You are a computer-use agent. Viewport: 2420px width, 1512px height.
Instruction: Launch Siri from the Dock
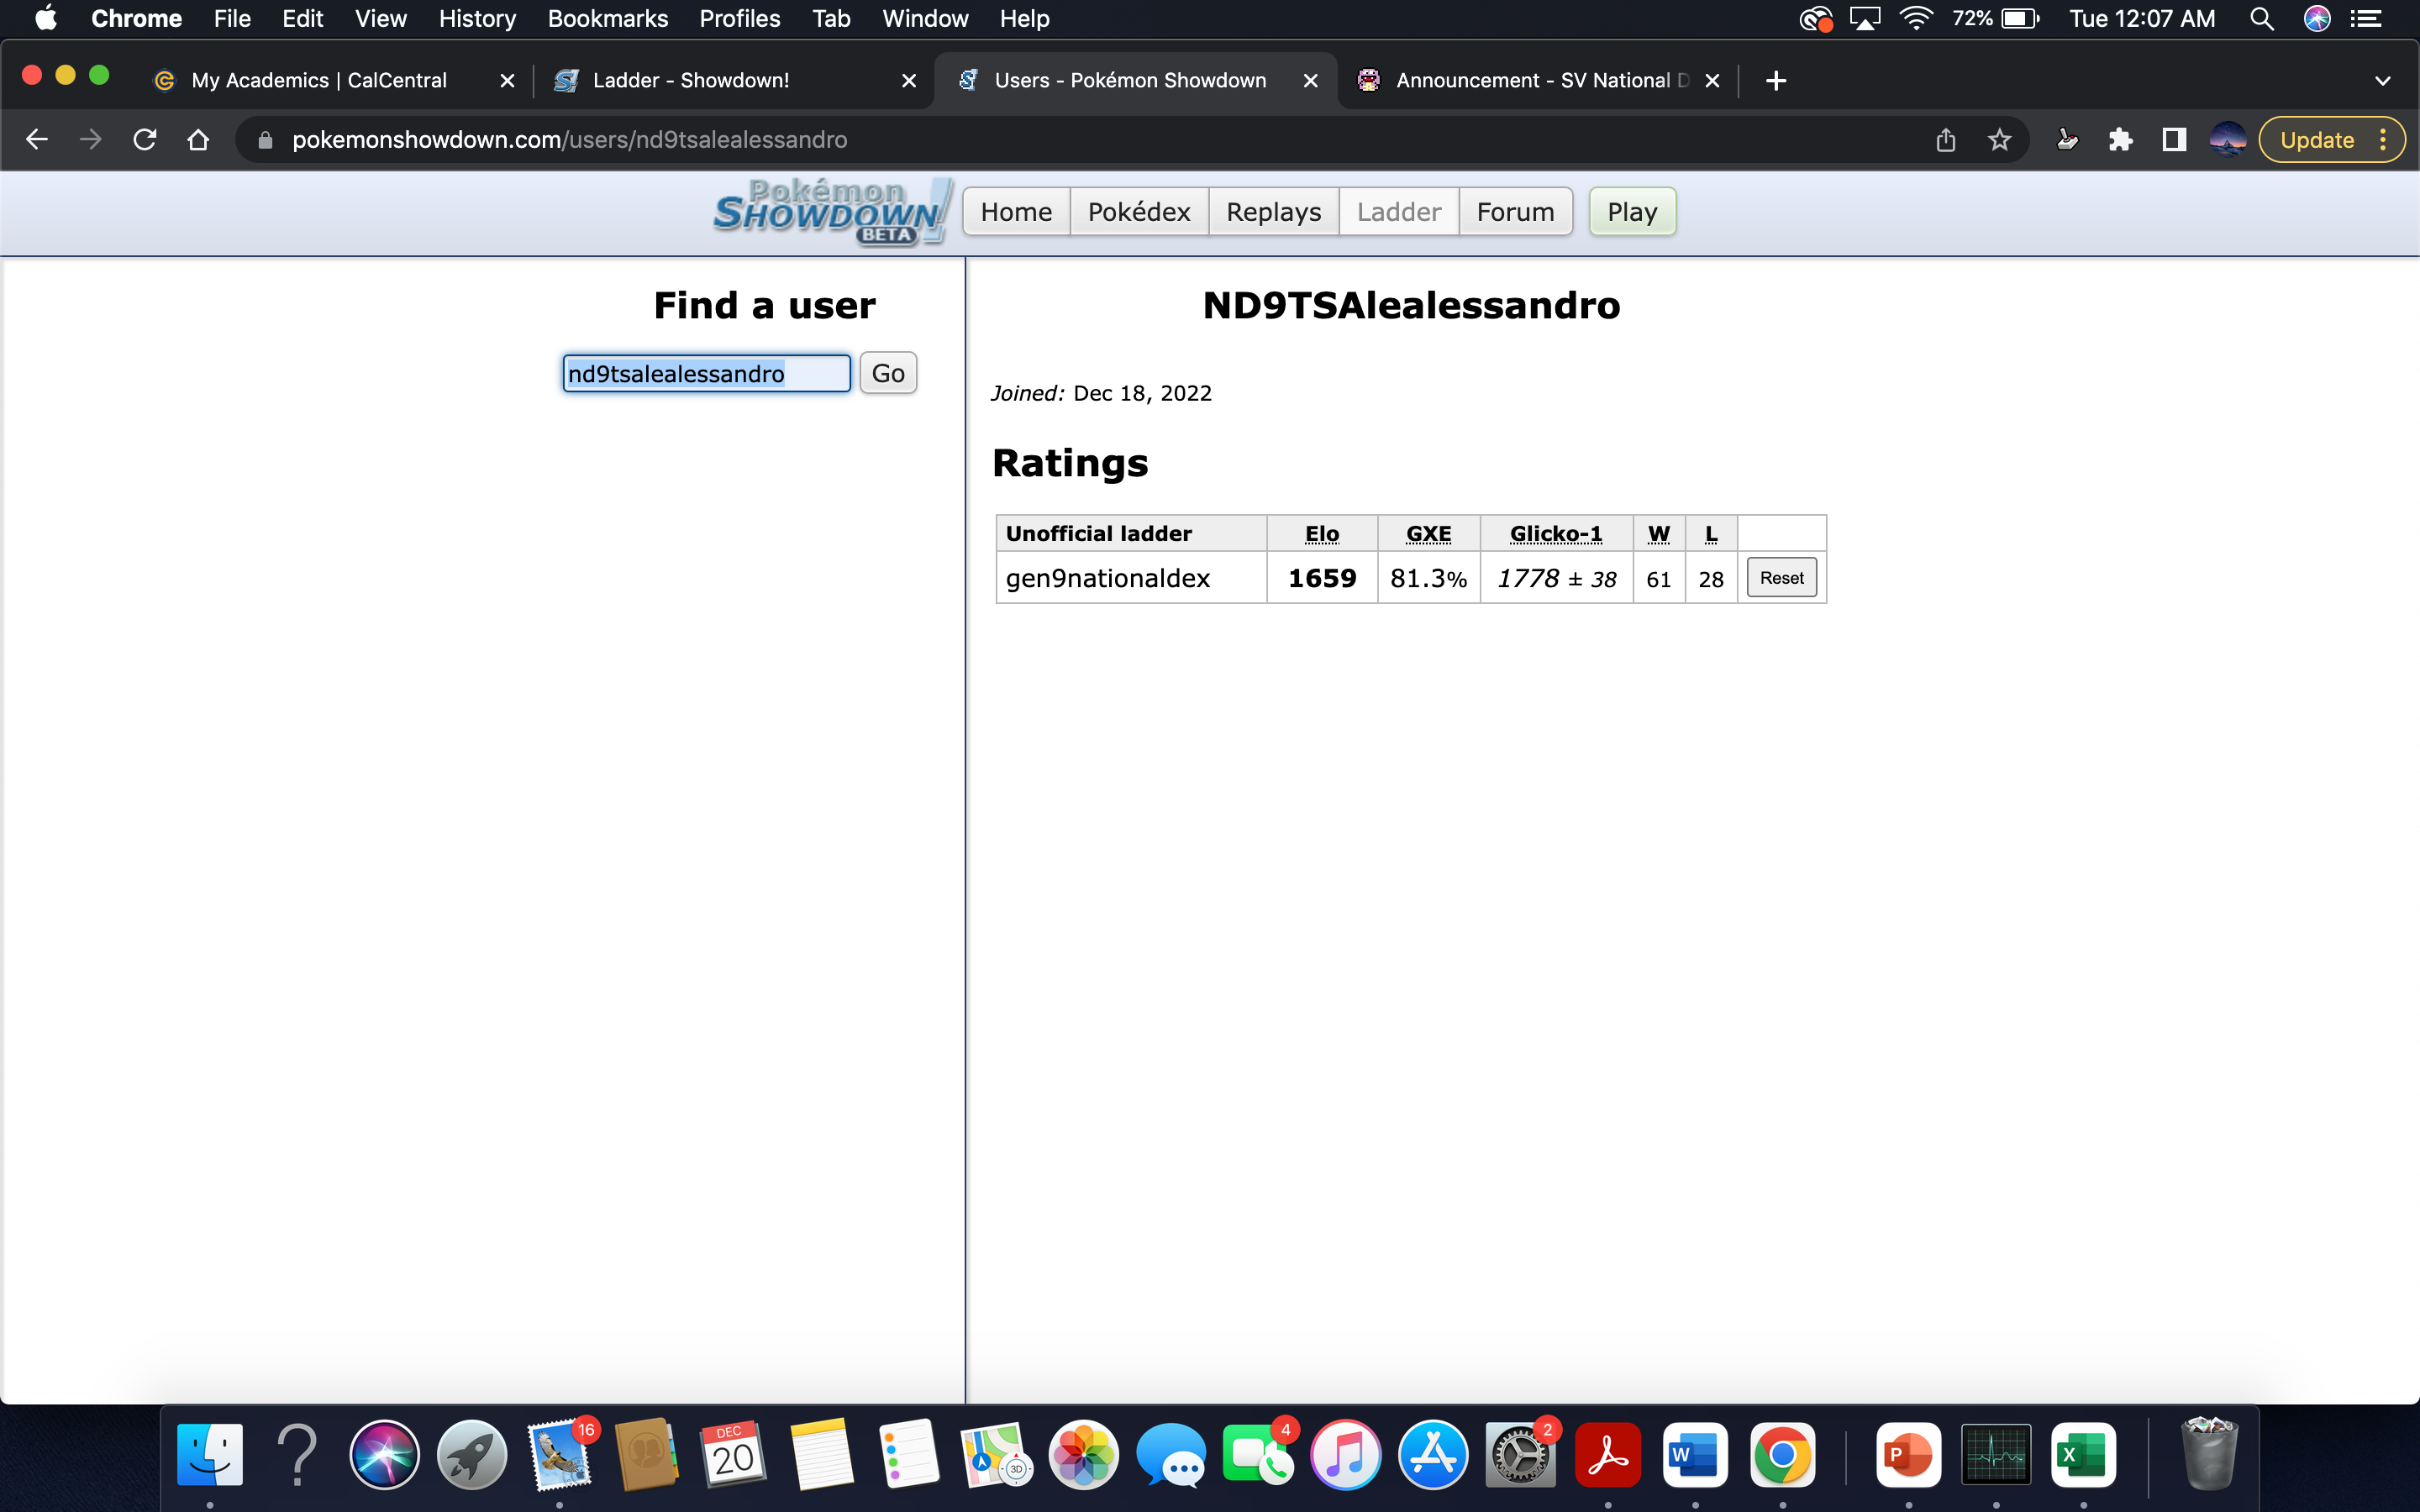tap(385, 1454)
